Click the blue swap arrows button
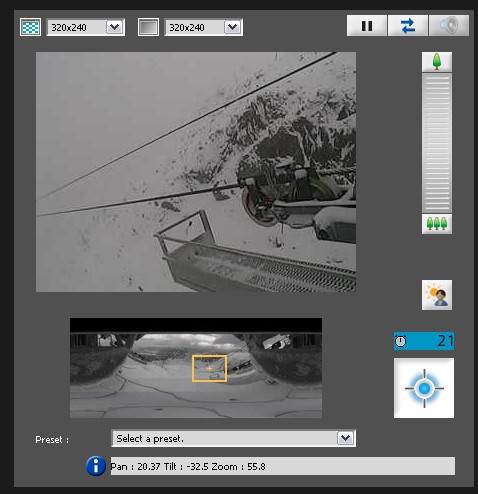This screenshot has height=494, width=478. [408, 26]
